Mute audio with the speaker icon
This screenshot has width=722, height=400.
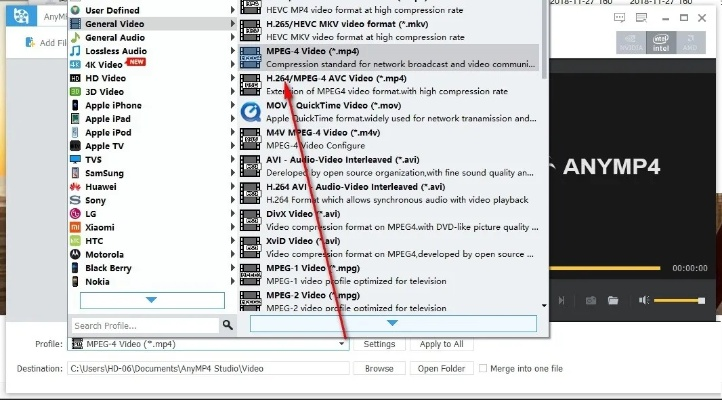point(645,300)
